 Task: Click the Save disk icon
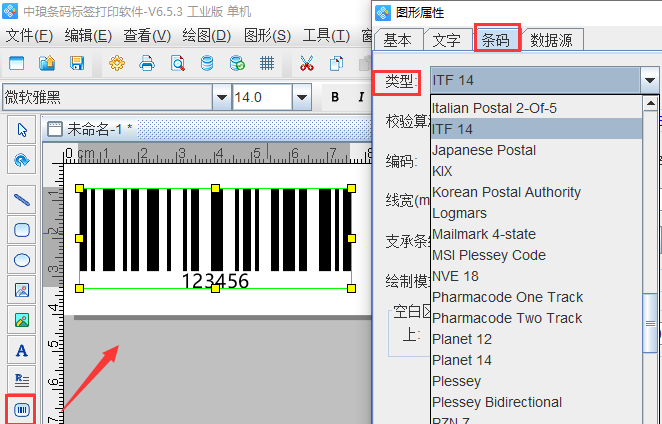[x=77, y=64]
